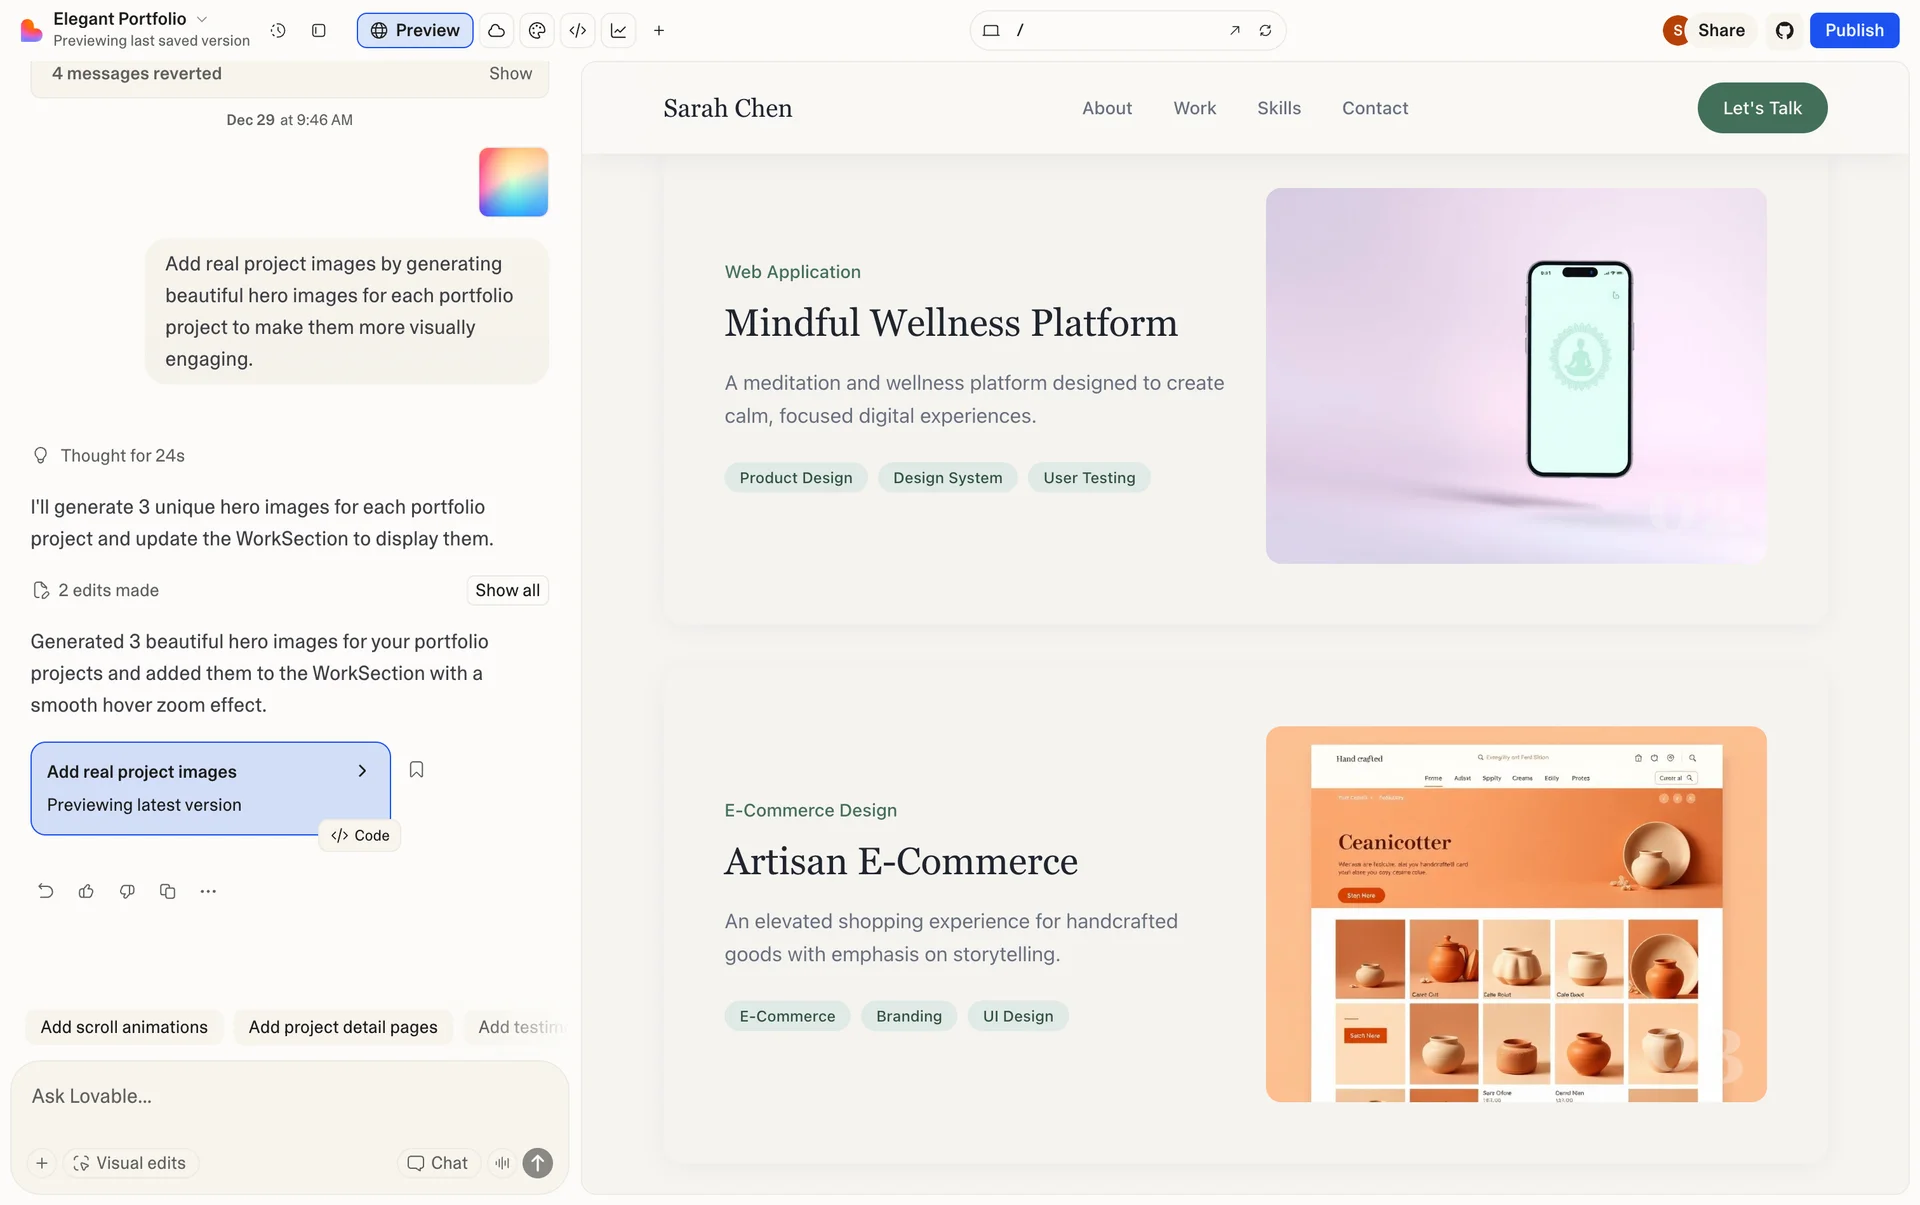Toggle Chat mode button
The width and height of the screenshot is (1920, 1205).
pyautogui.click(x=438, y=1162)
